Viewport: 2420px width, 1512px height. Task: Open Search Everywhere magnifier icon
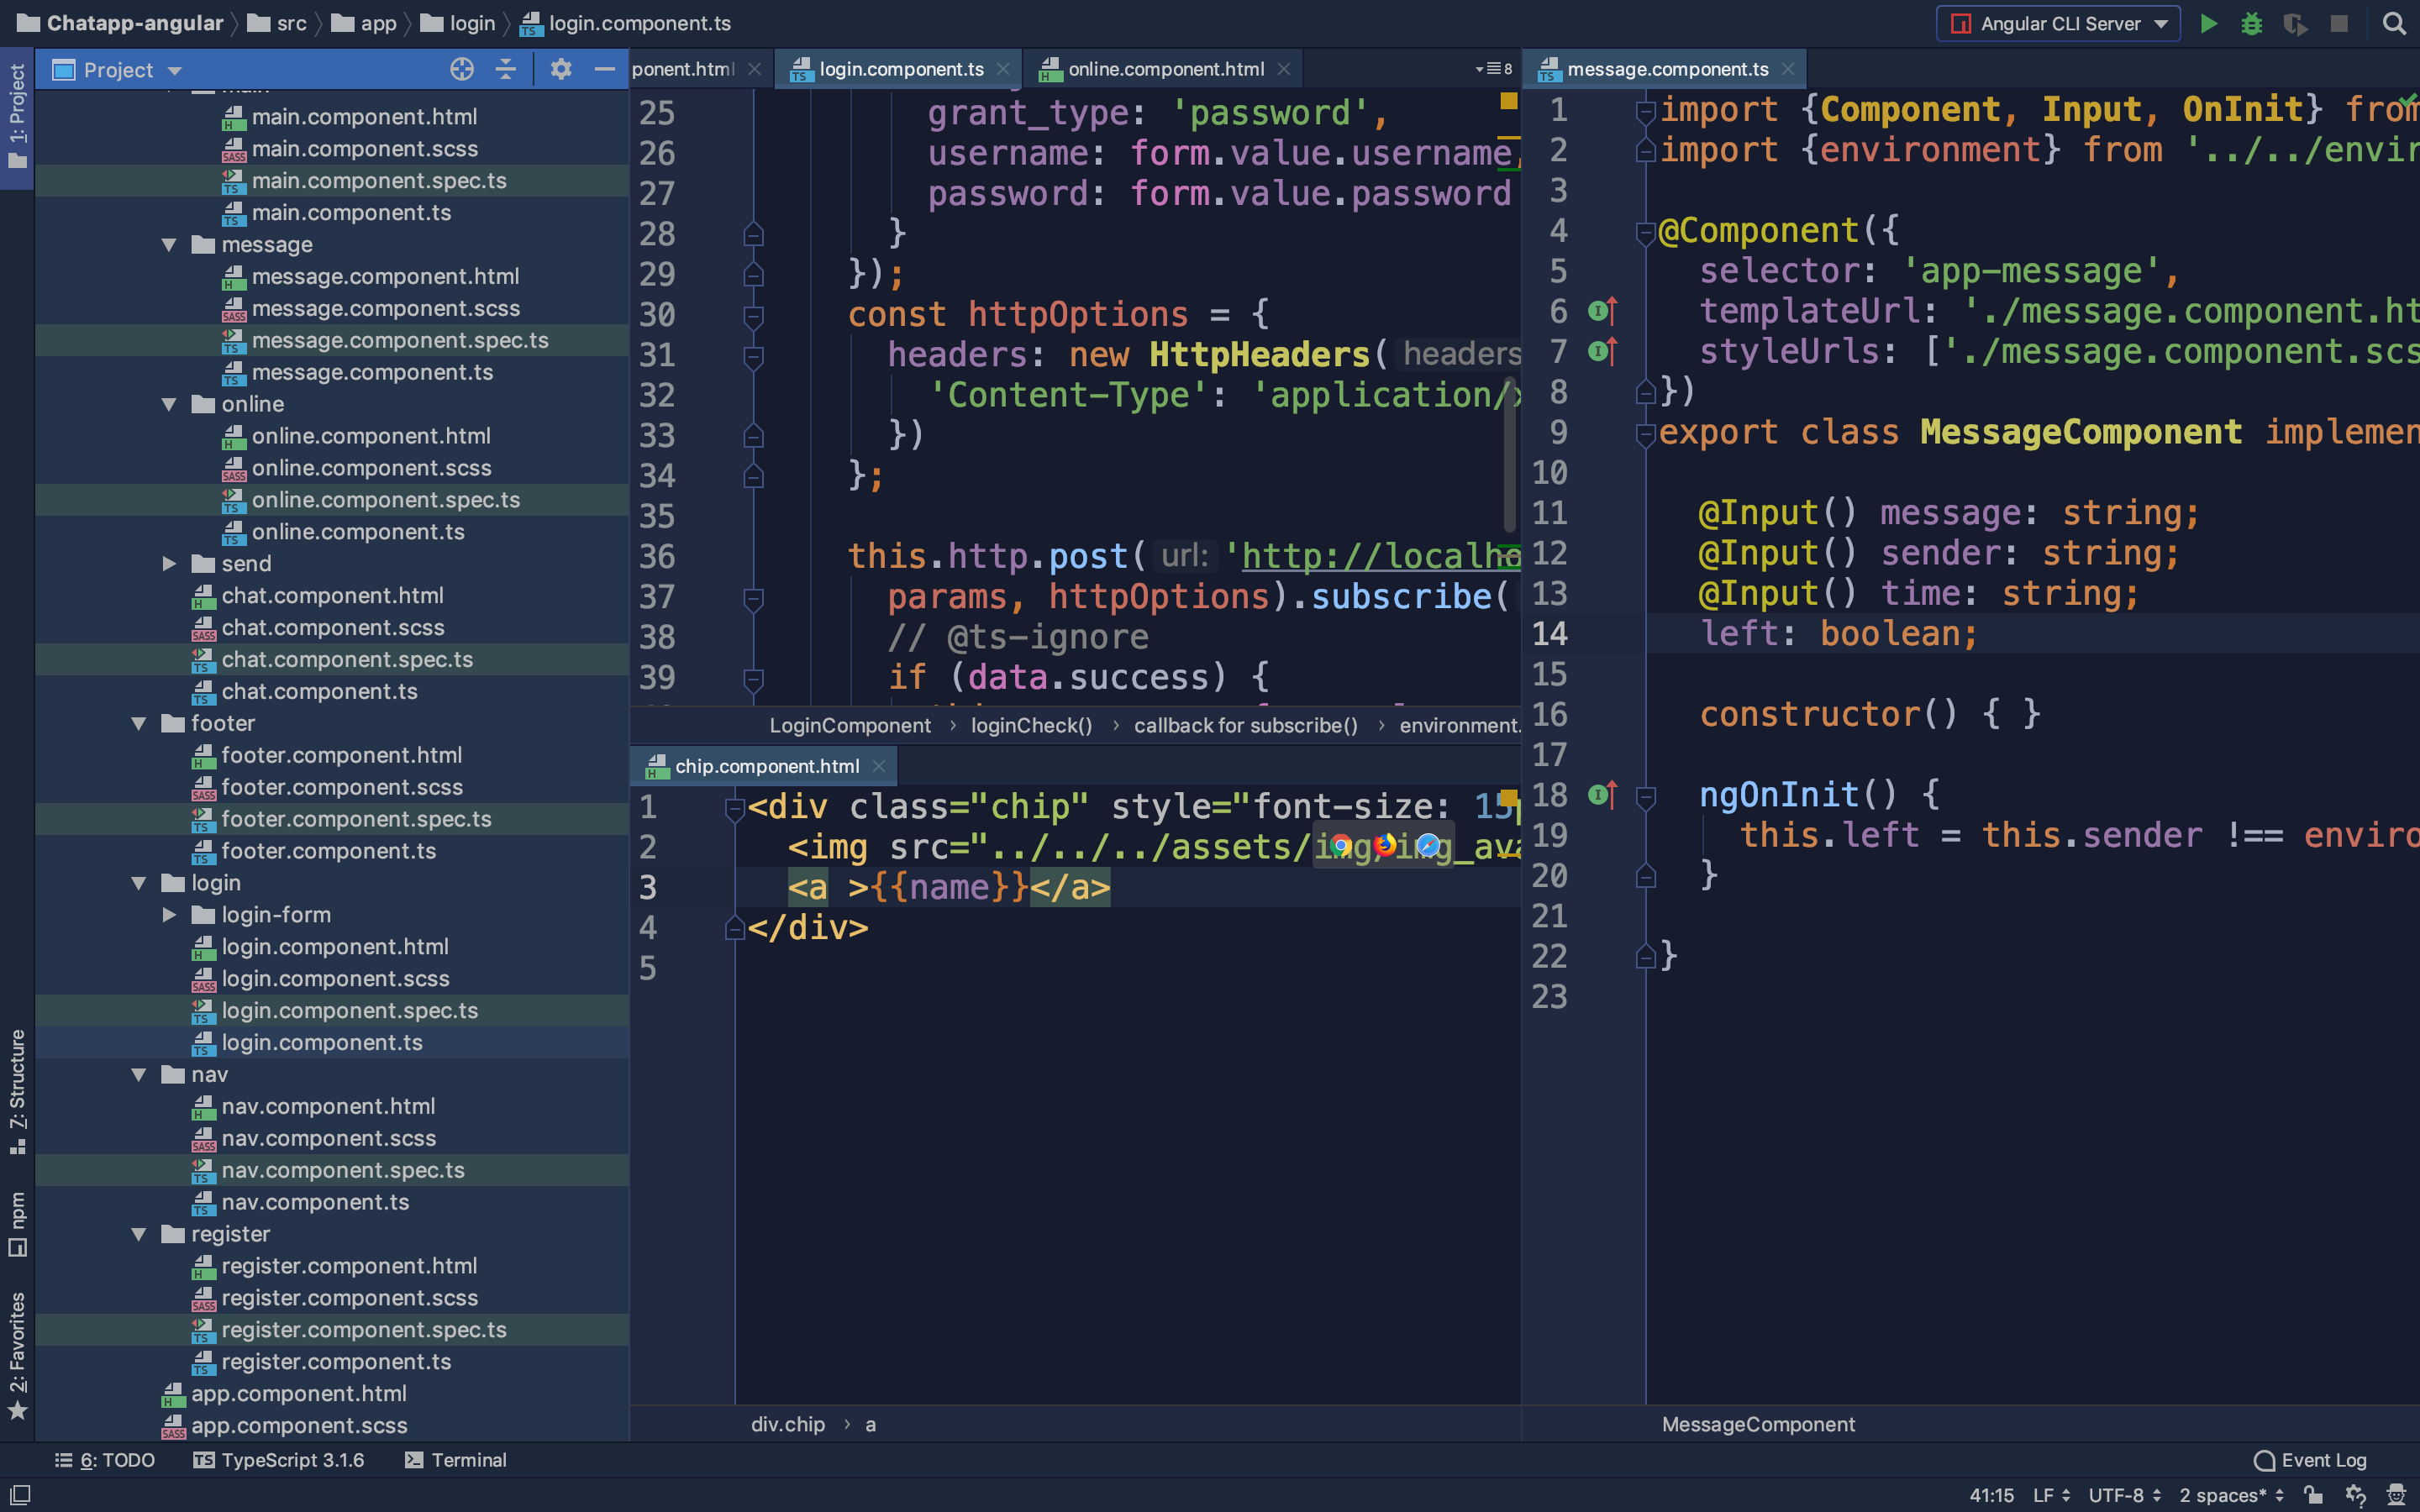coord(2394,23)
